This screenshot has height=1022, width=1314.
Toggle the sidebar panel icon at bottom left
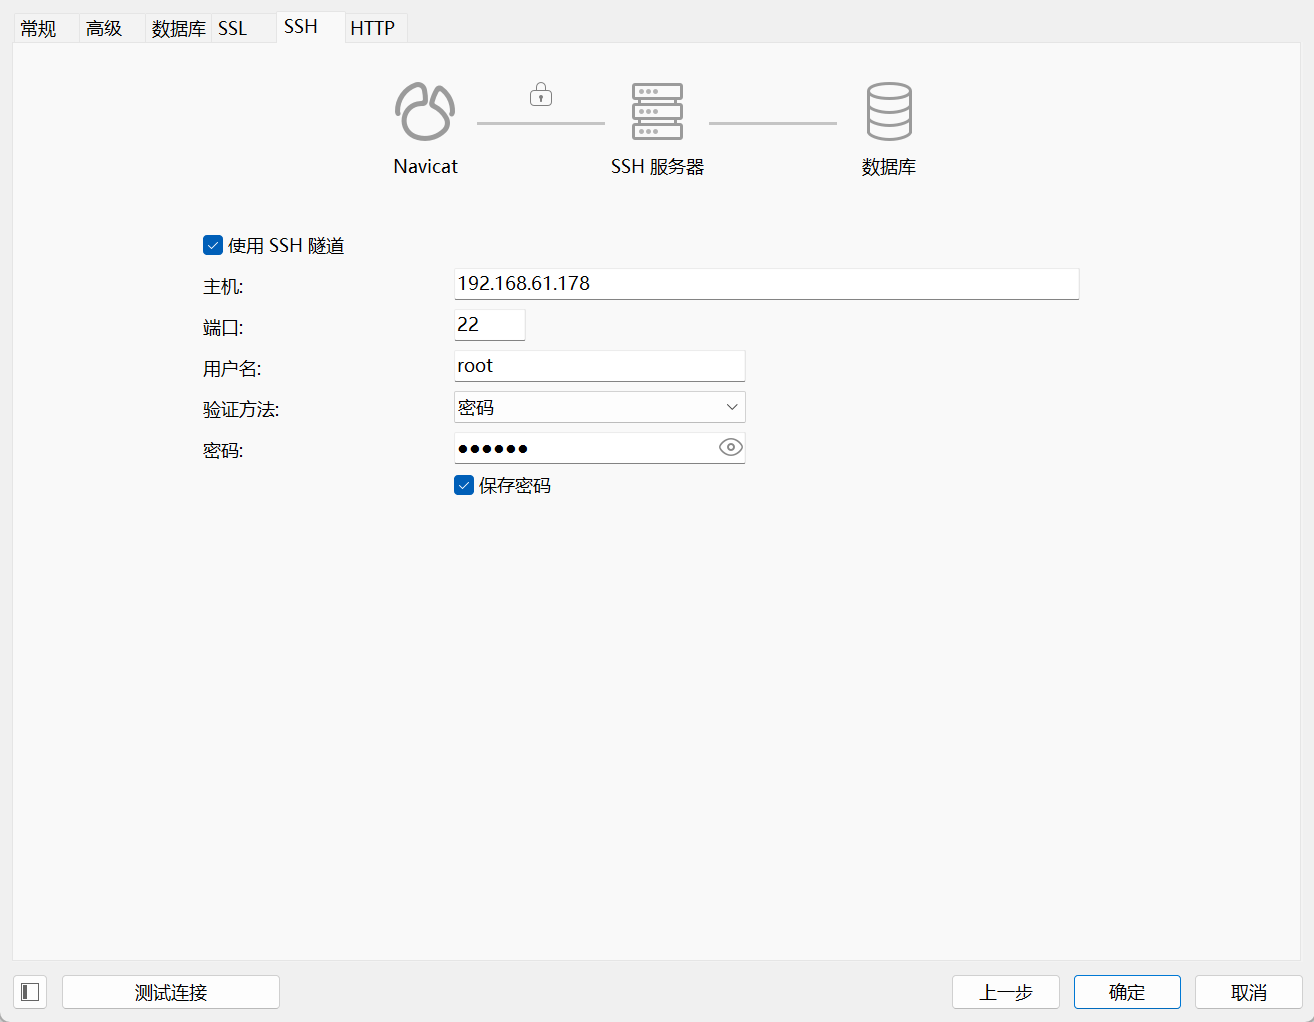point(30,992)
